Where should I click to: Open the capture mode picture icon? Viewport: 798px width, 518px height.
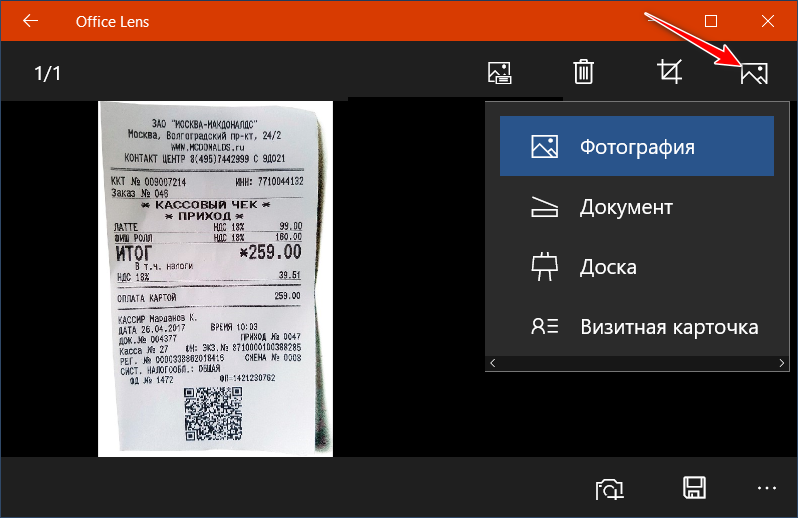pos(754,73)
